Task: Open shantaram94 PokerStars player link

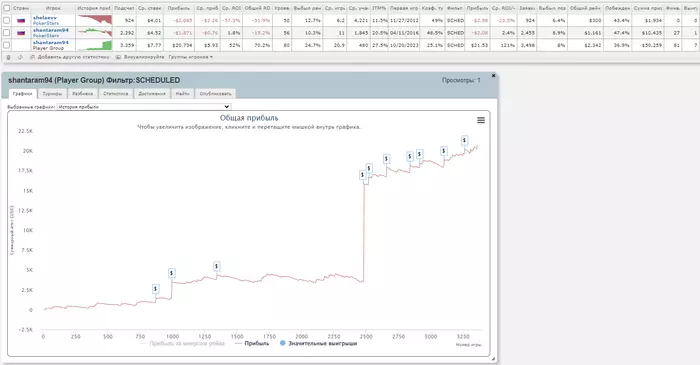Action: [x=51, y=30]
